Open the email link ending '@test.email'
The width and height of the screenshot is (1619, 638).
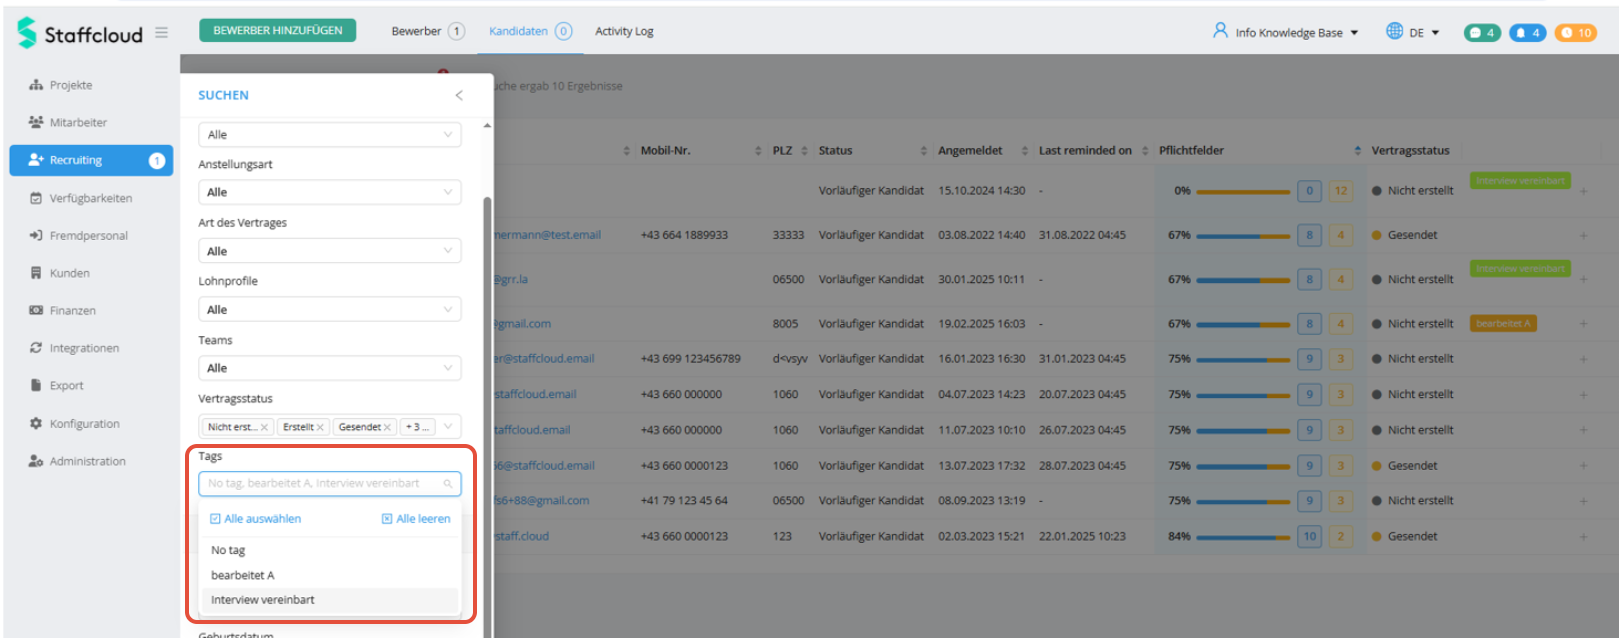(x=547, y=235)
